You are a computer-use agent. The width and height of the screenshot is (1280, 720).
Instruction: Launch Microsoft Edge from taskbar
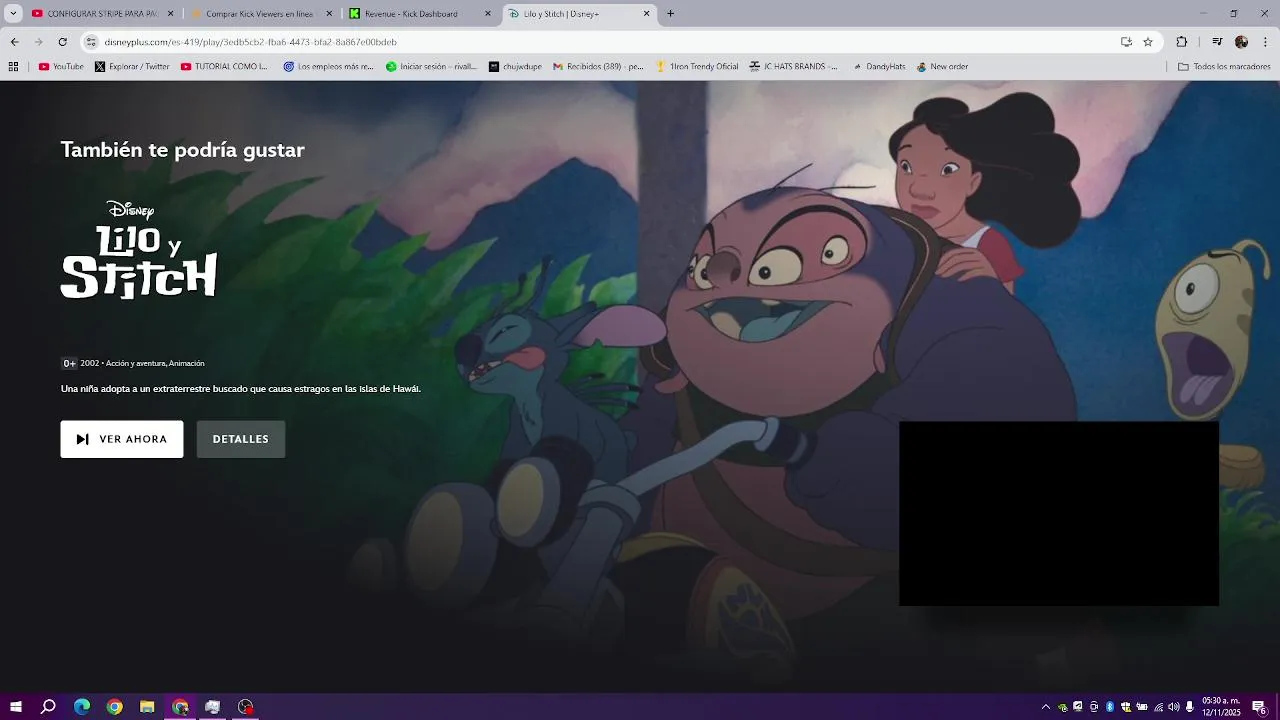click(82, 707)
